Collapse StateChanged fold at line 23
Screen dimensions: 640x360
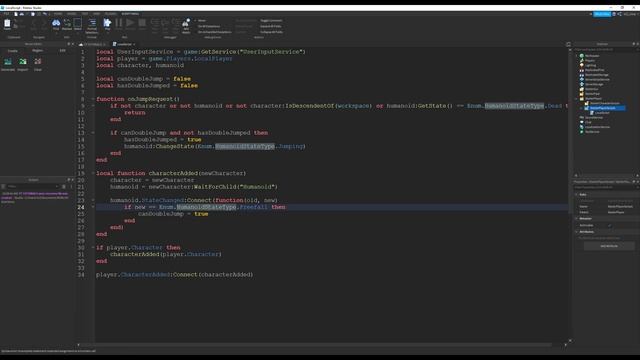click(x=93, y=200)
